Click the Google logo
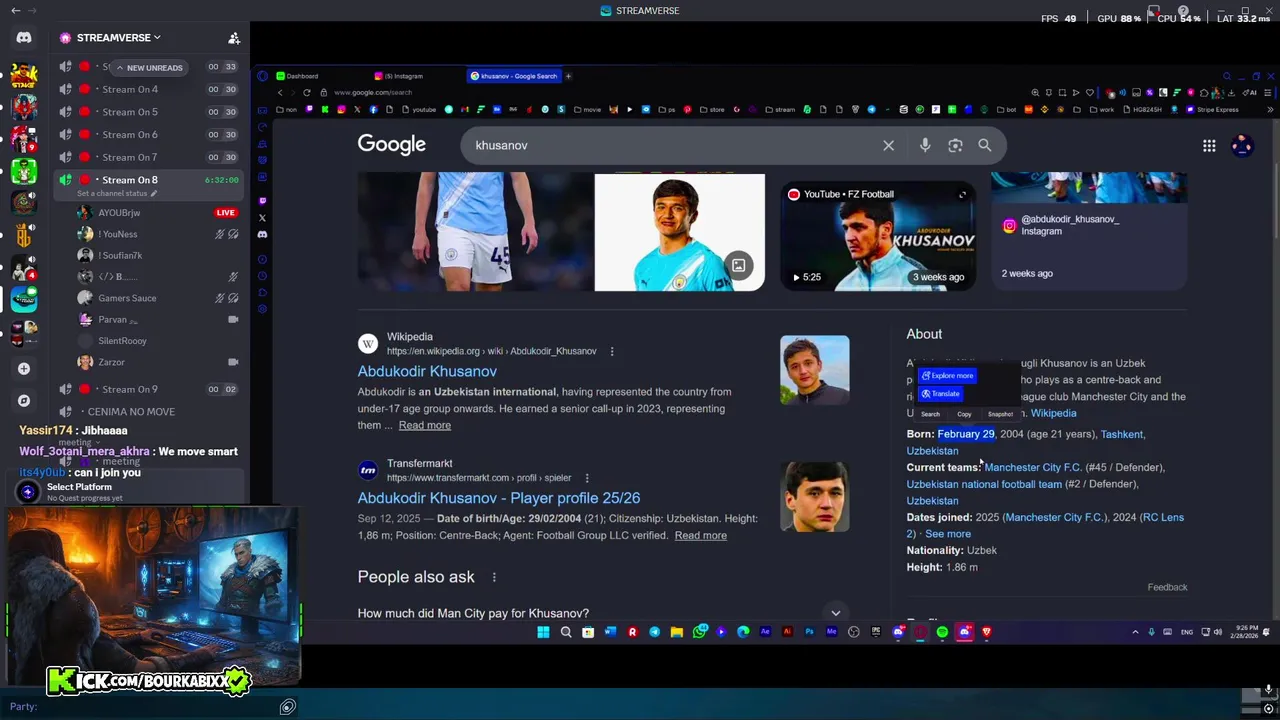Image resolution: width=1280 pixels, height=720 pixels. (392, 145)
